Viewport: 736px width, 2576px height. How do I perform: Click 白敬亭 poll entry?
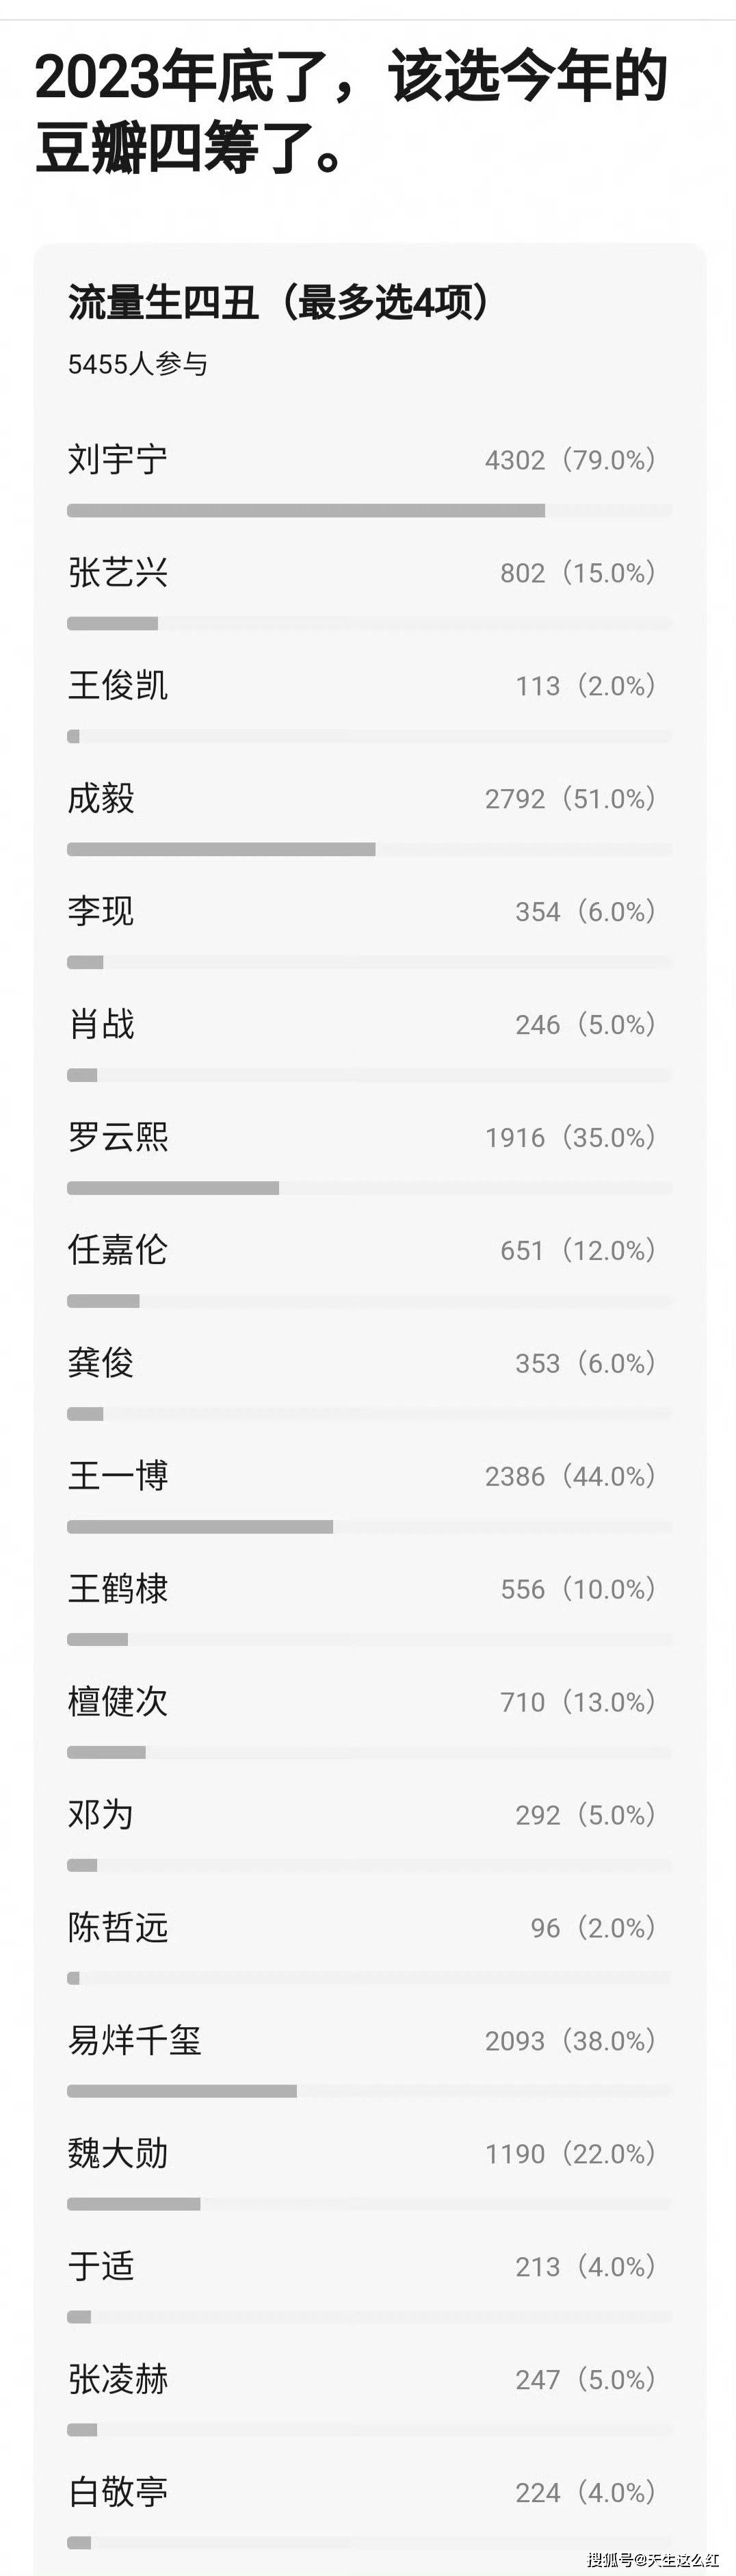pyautogui.click(x=118, y=2493)
